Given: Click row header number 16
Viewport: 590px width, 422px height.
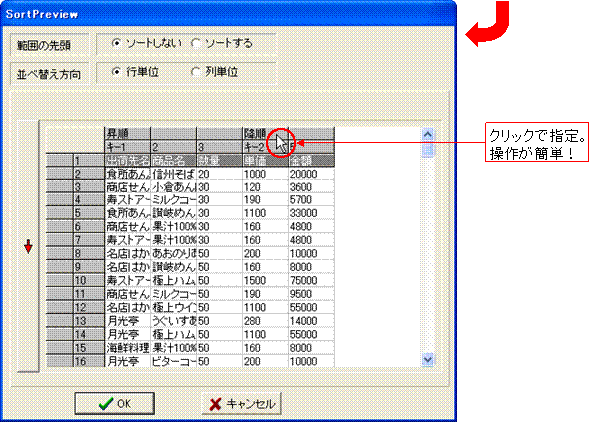Looking at the screenshot, I should coord(88,361).
